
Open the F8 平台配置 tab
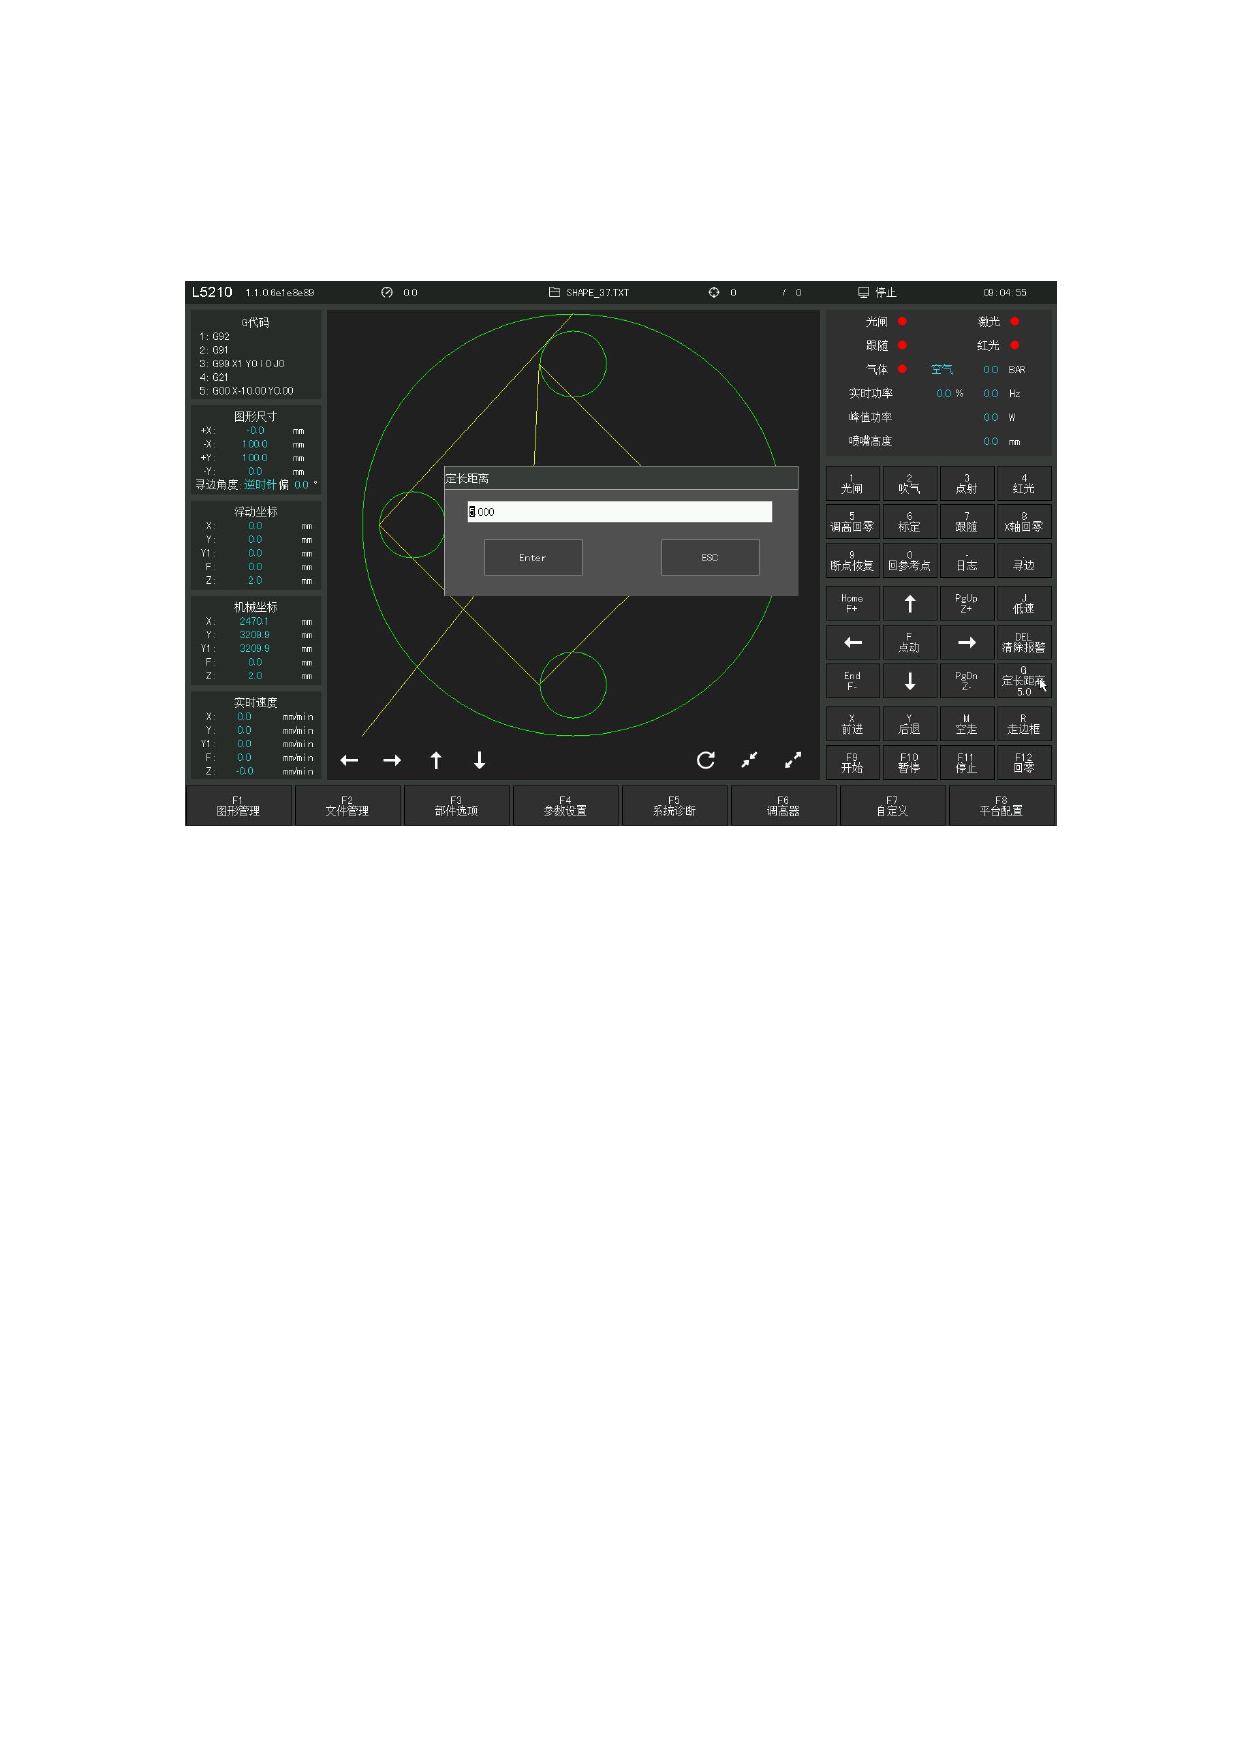1001,806
